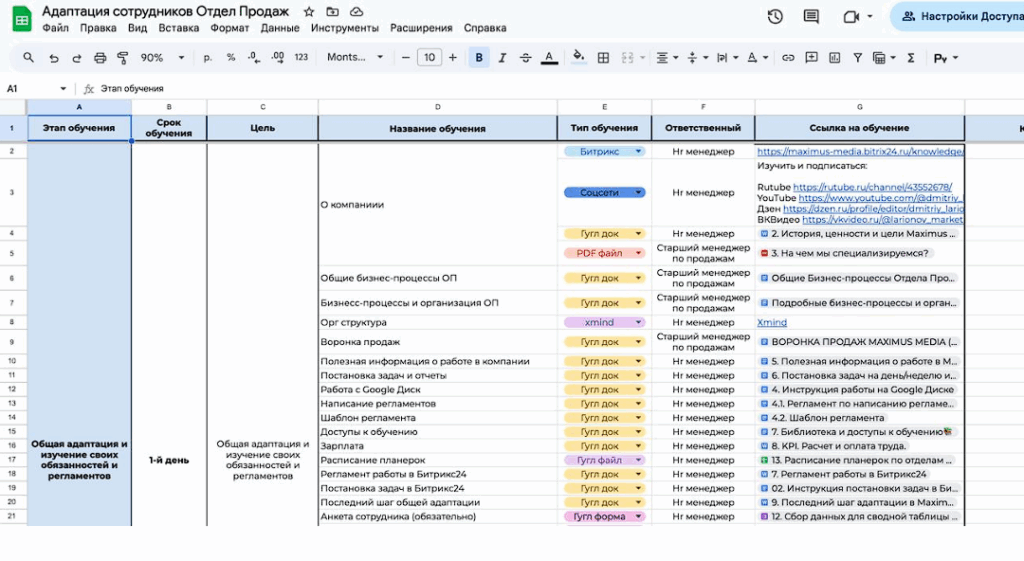Open the Xmind link in cell
Screen dimensions: 1024x561
pyautogui.click(x=772, y=323)
